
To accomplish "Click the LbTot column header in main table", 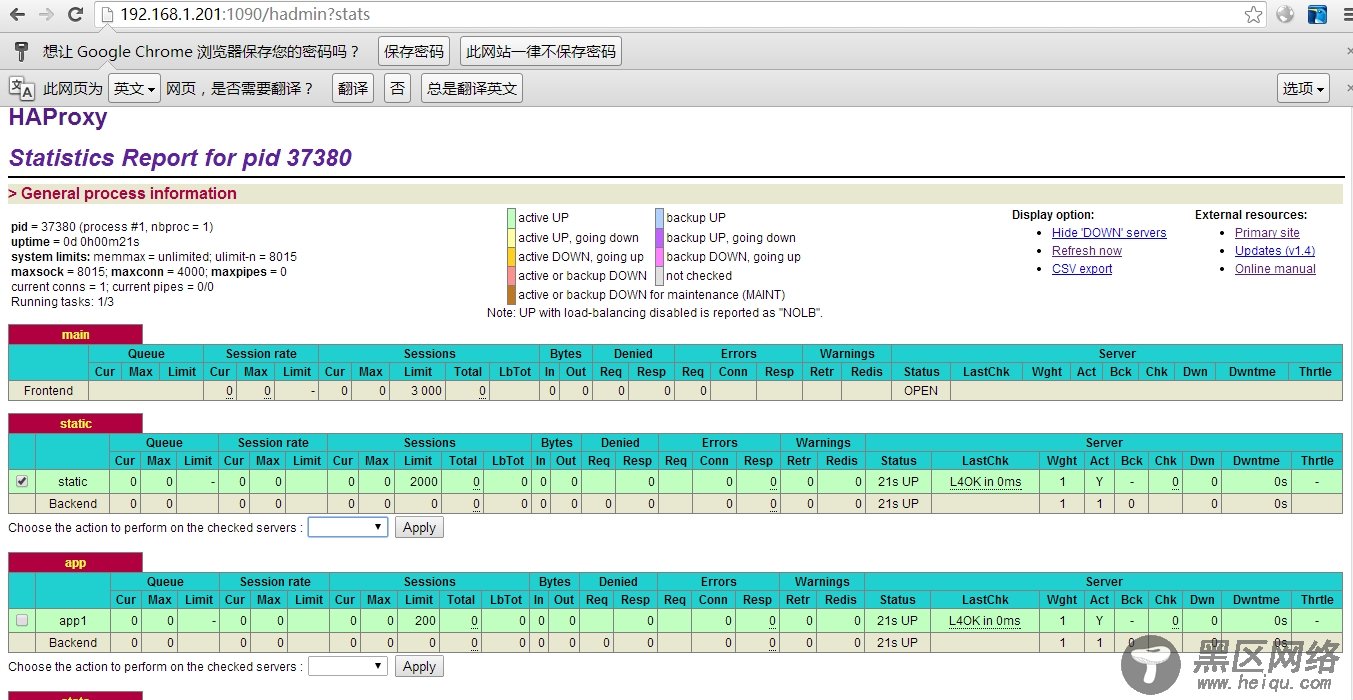I will (x=515, y=372).
